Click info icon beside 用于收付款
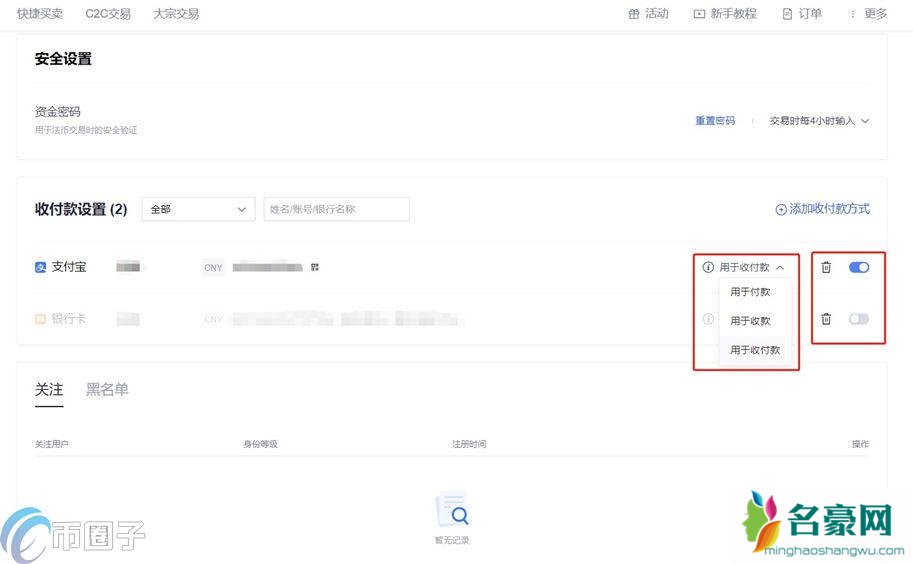This screenshot has height=564, width=913. tap(708, 267)
